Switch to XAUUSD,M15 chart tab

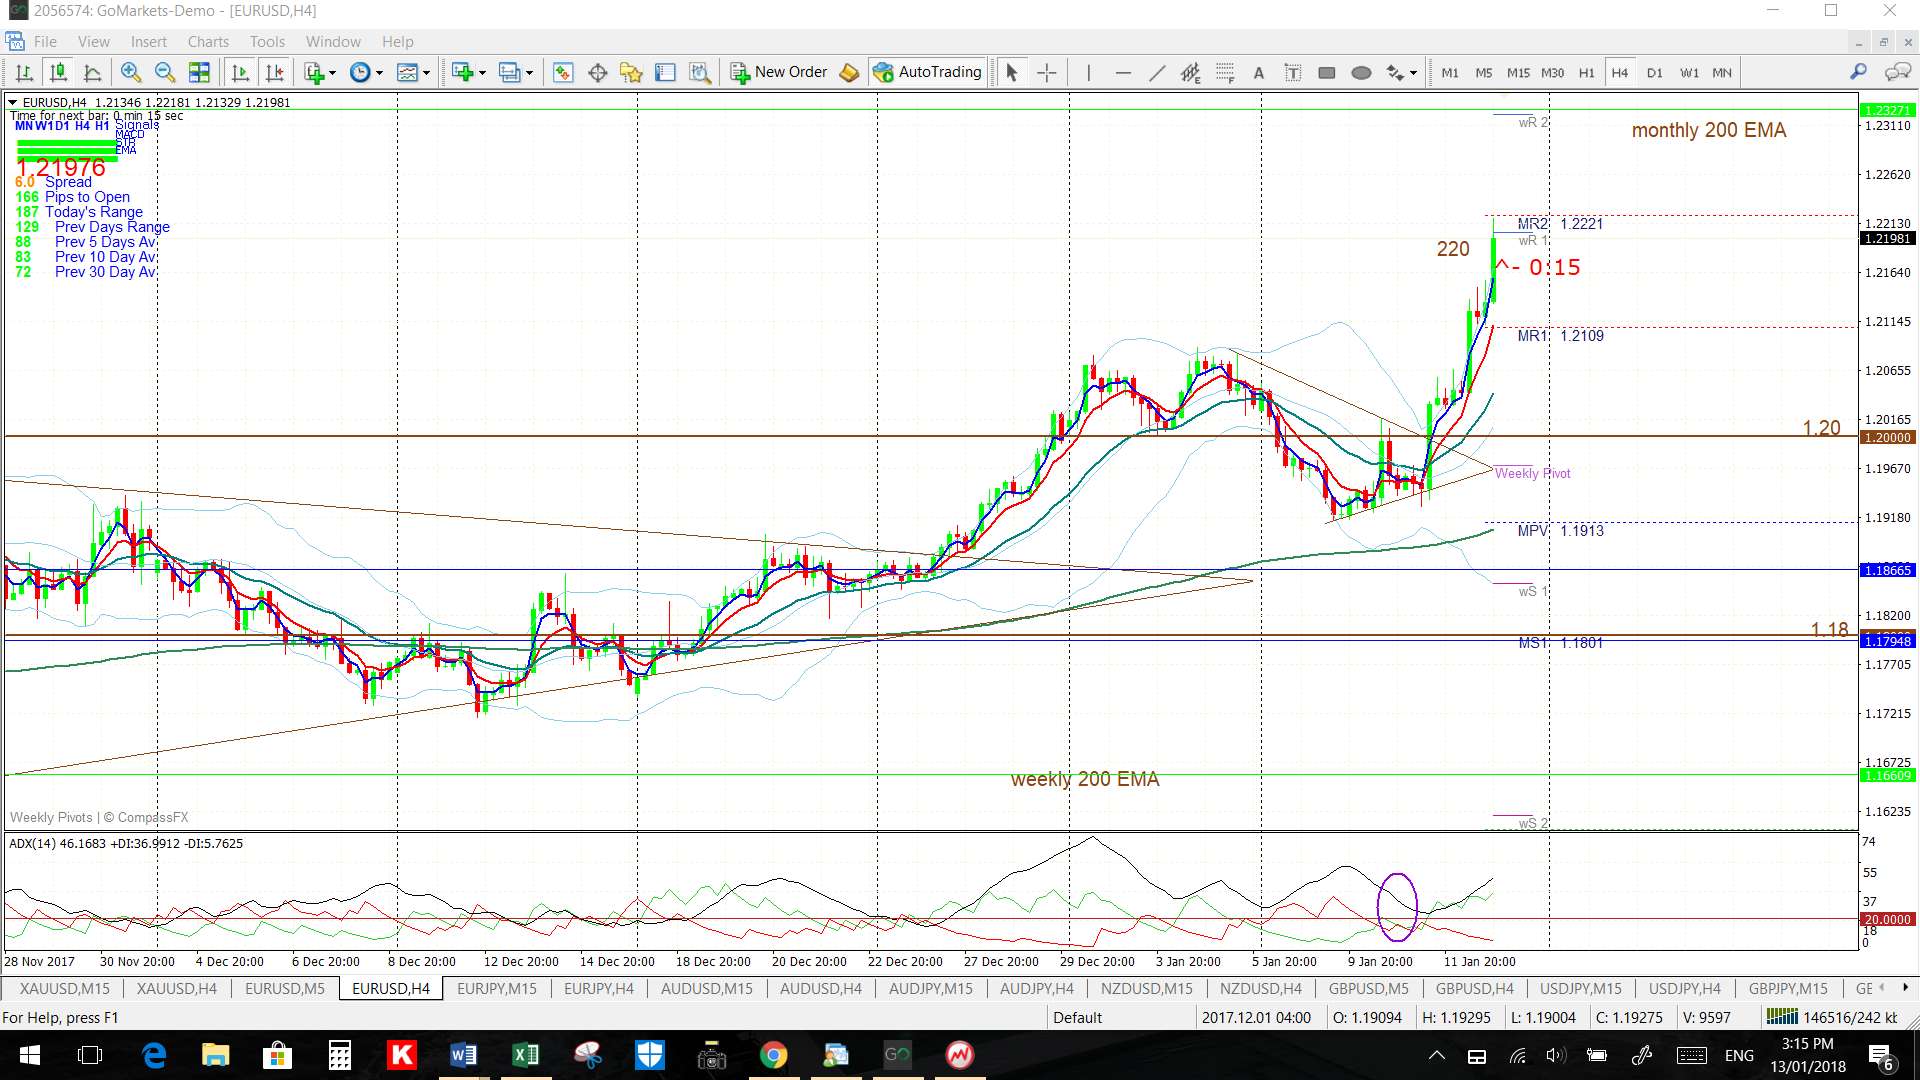point(64,988)
